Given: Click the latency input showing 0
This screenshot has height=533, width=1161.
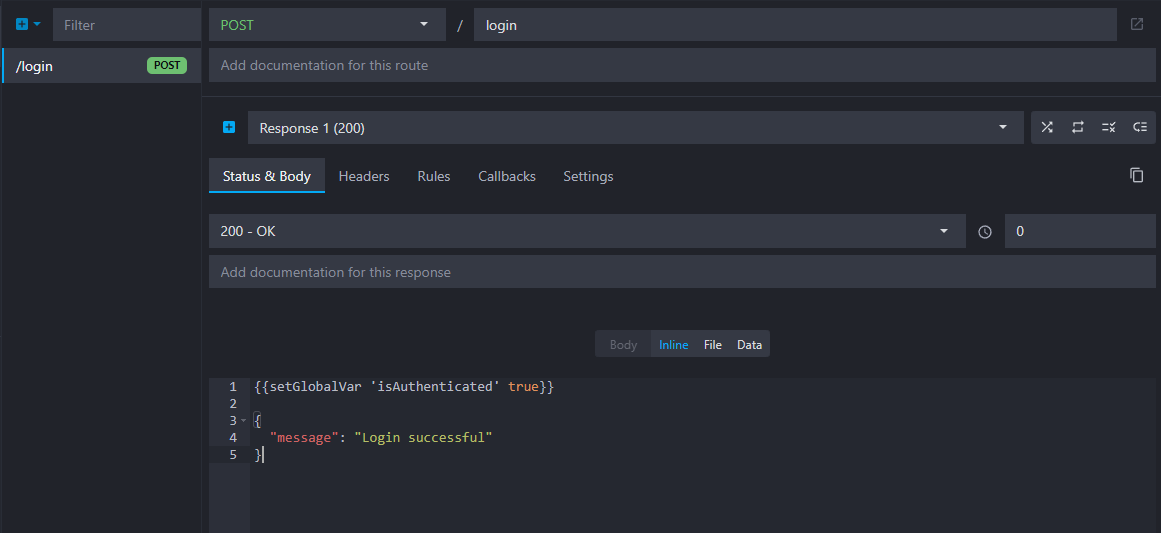Looking at the screenshot, I should [x=1079, y=231].
